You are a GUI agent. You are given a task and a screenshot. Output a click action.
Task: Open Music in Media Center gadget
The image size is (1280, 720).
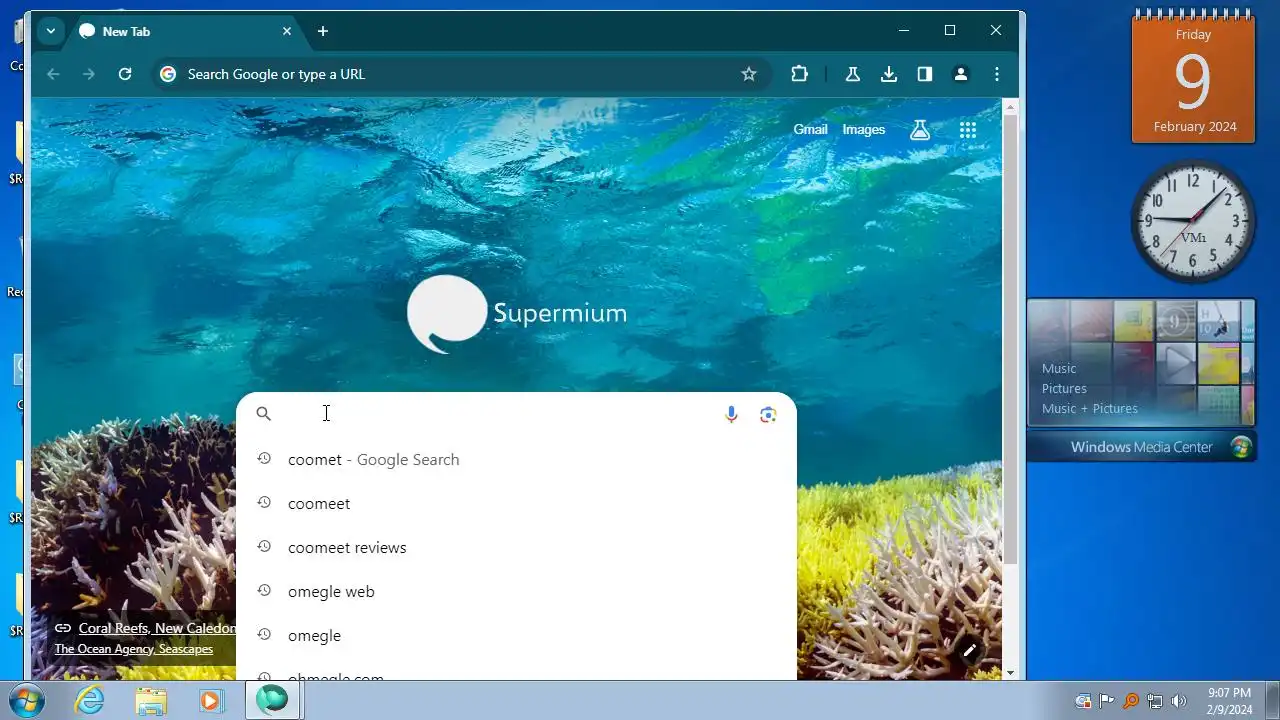point(1059,368)
